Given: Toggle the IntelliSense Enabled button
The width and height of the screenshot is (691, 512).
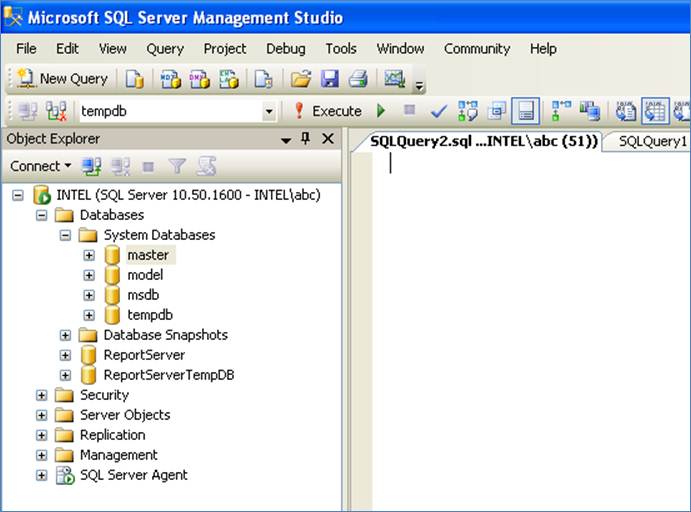Looking at the screenshot, I should 525,111.
